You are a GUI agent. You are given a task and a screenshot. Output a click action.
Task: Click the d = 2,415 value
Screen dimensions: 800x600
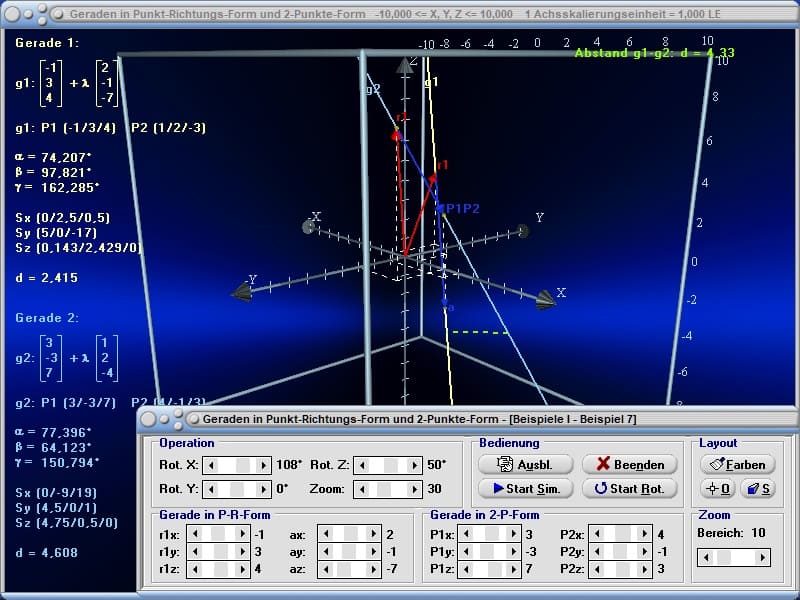pyautogui.click(x=47, y=278)
